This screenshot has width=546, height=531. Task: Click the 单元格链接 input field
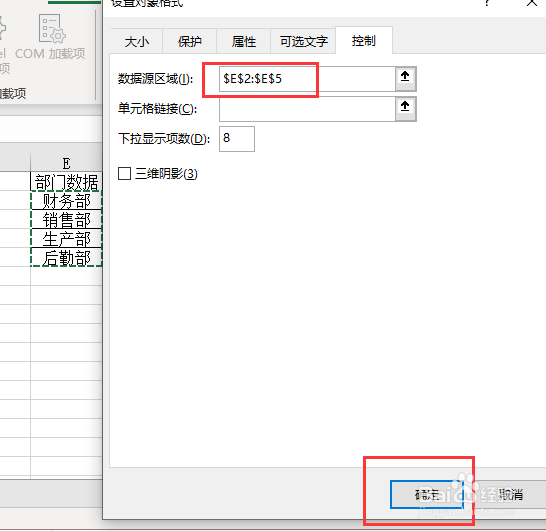(x=307, y=109)
